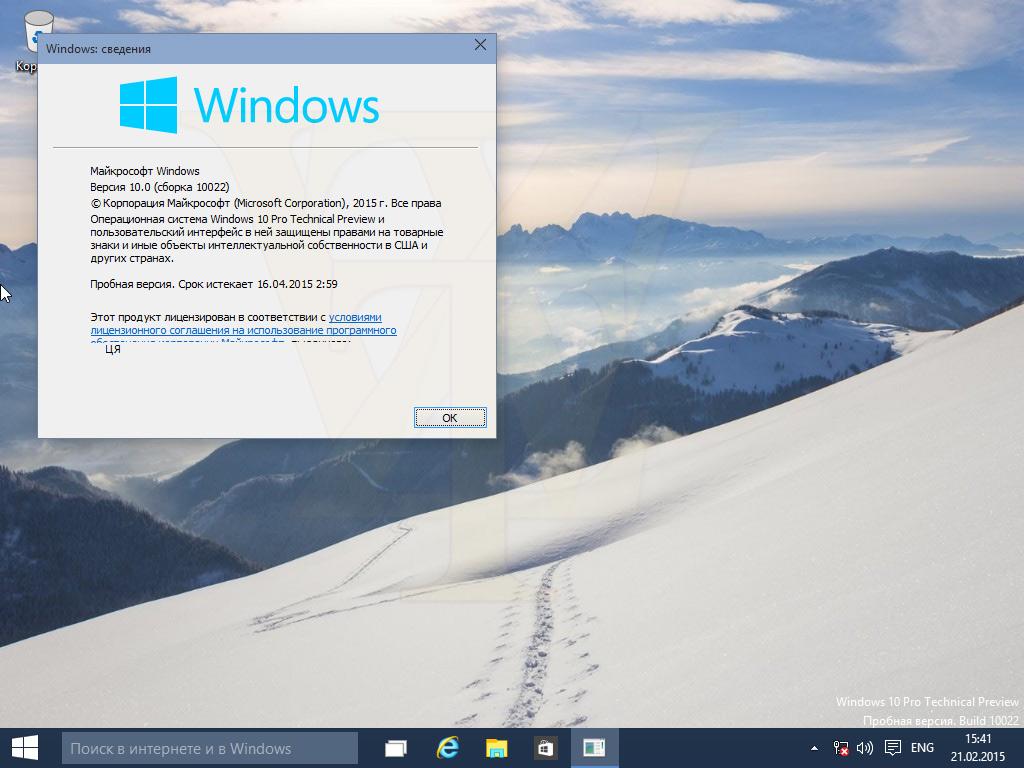Viewport: 1024px width, 768px height.
Task: Click the 'Поиск в интернете и в Windows' search box
Action: pos(210,748)
